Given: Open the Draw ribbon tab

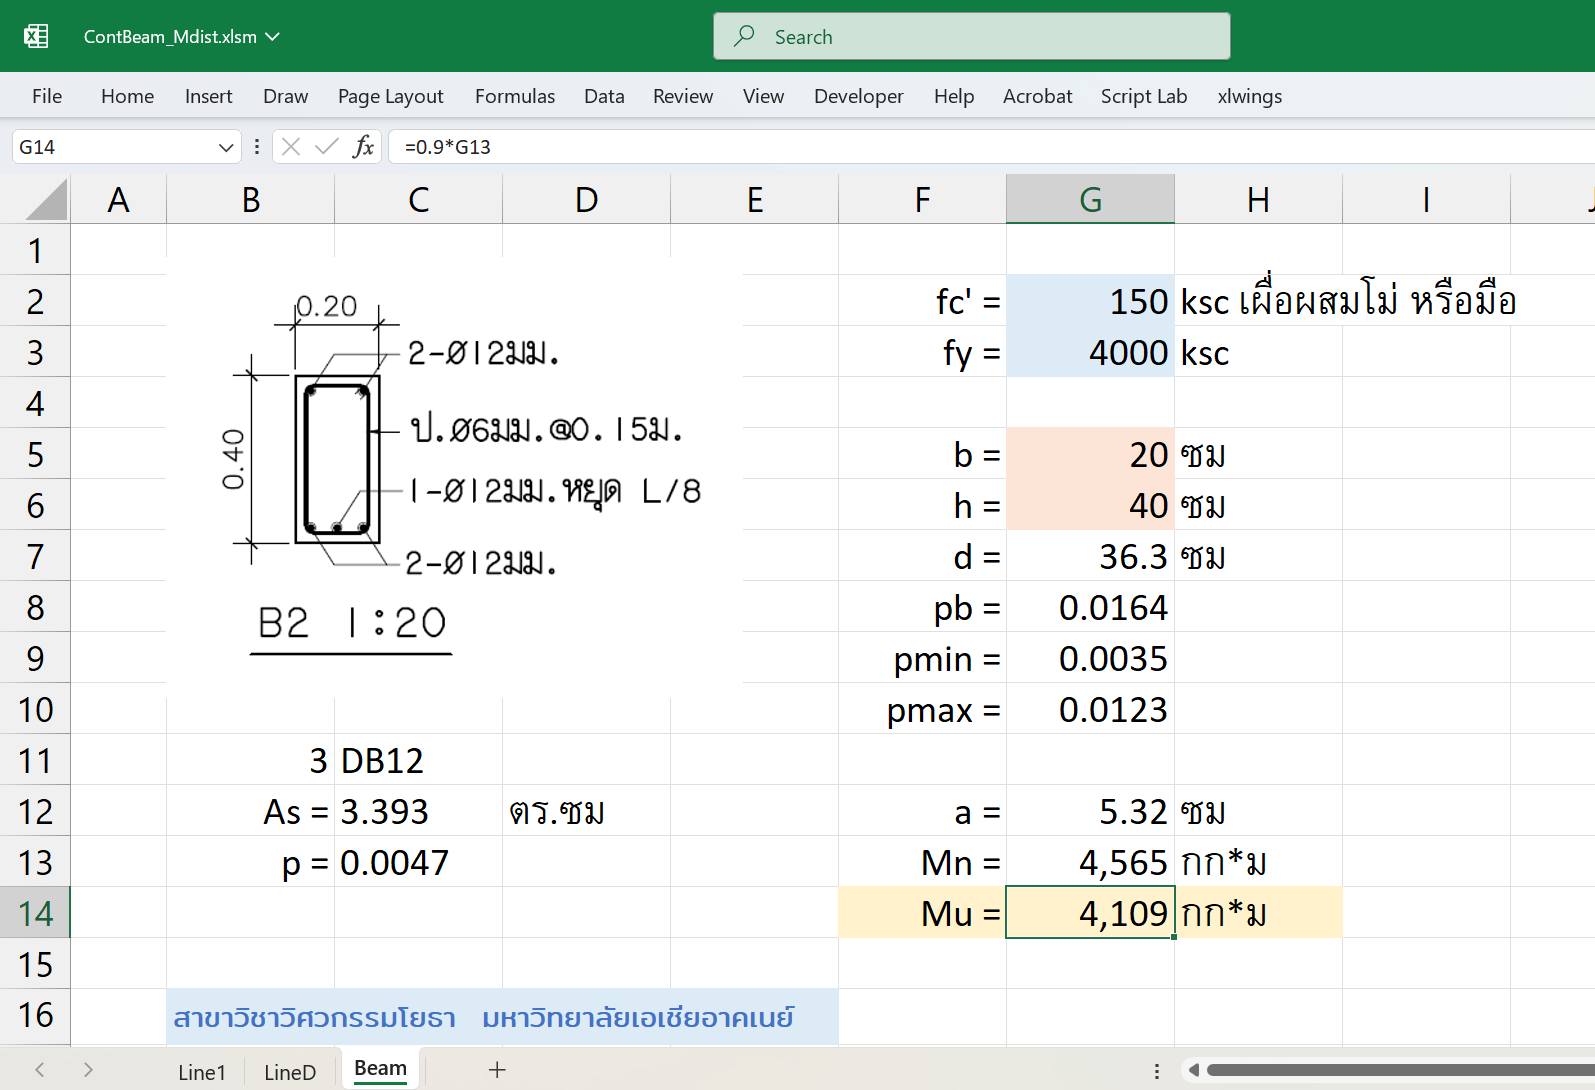Looking at the screenshot, I should click(x=285, y=96).
